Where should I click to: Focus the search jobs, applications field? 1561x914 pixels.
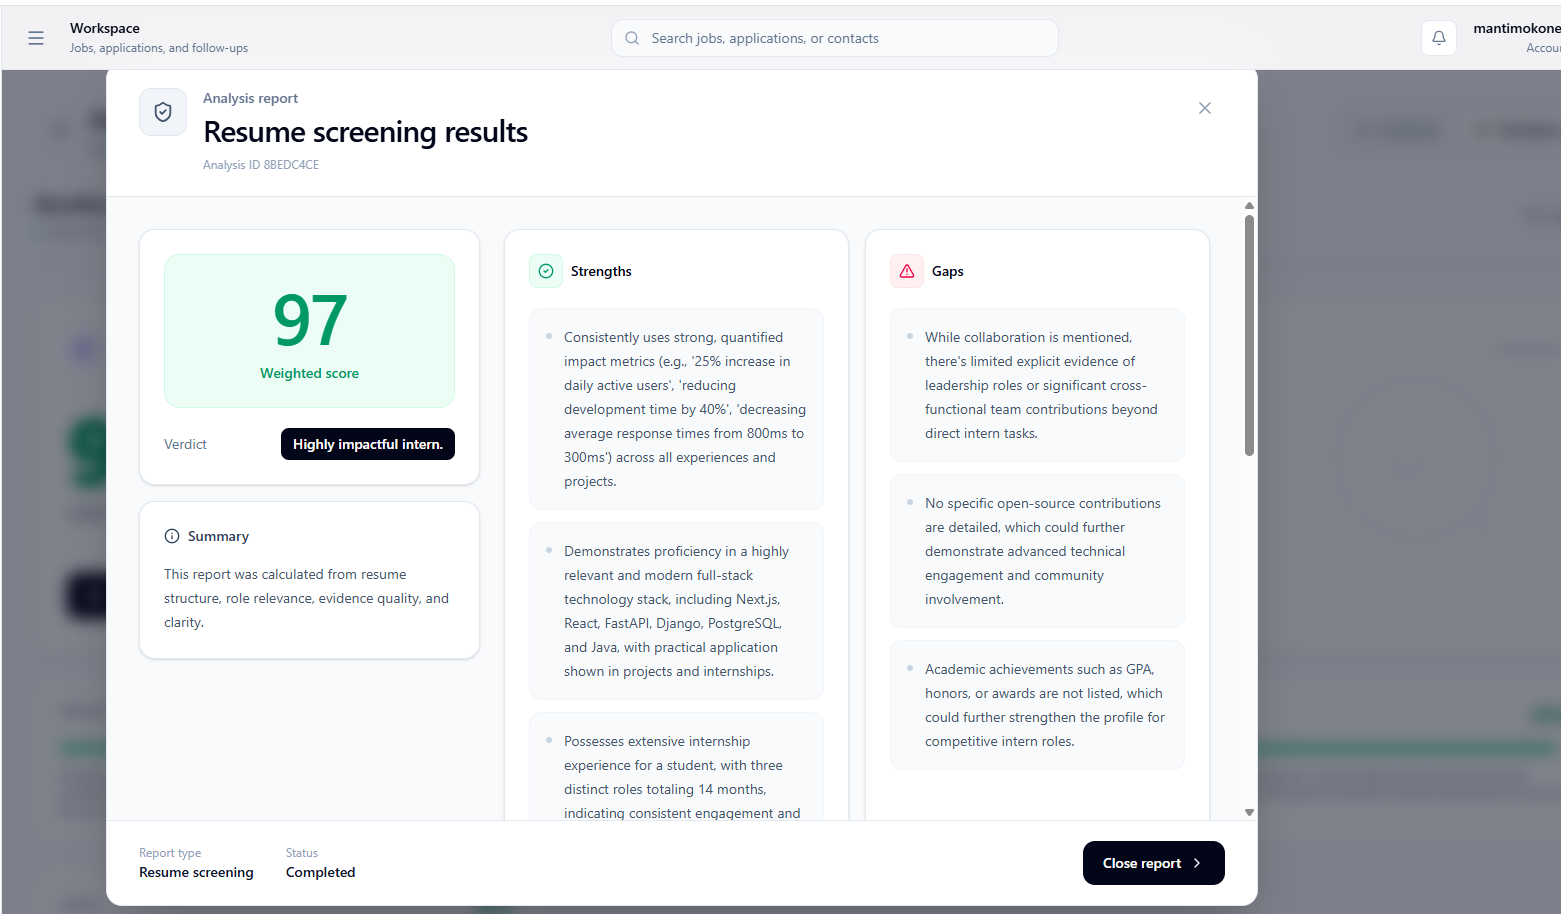(834, 38)
